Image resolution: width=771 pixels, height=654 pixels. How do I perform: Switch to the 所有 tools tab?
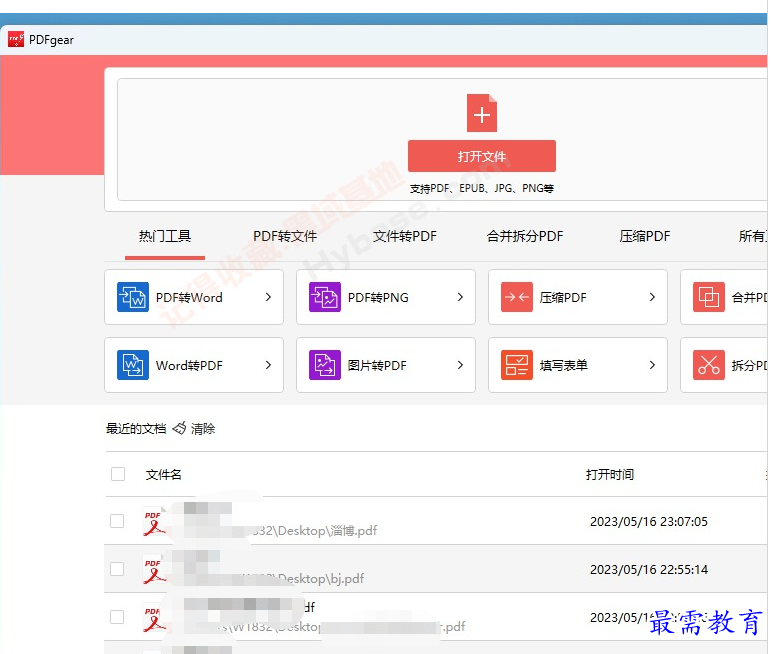[x=752, y=237]
